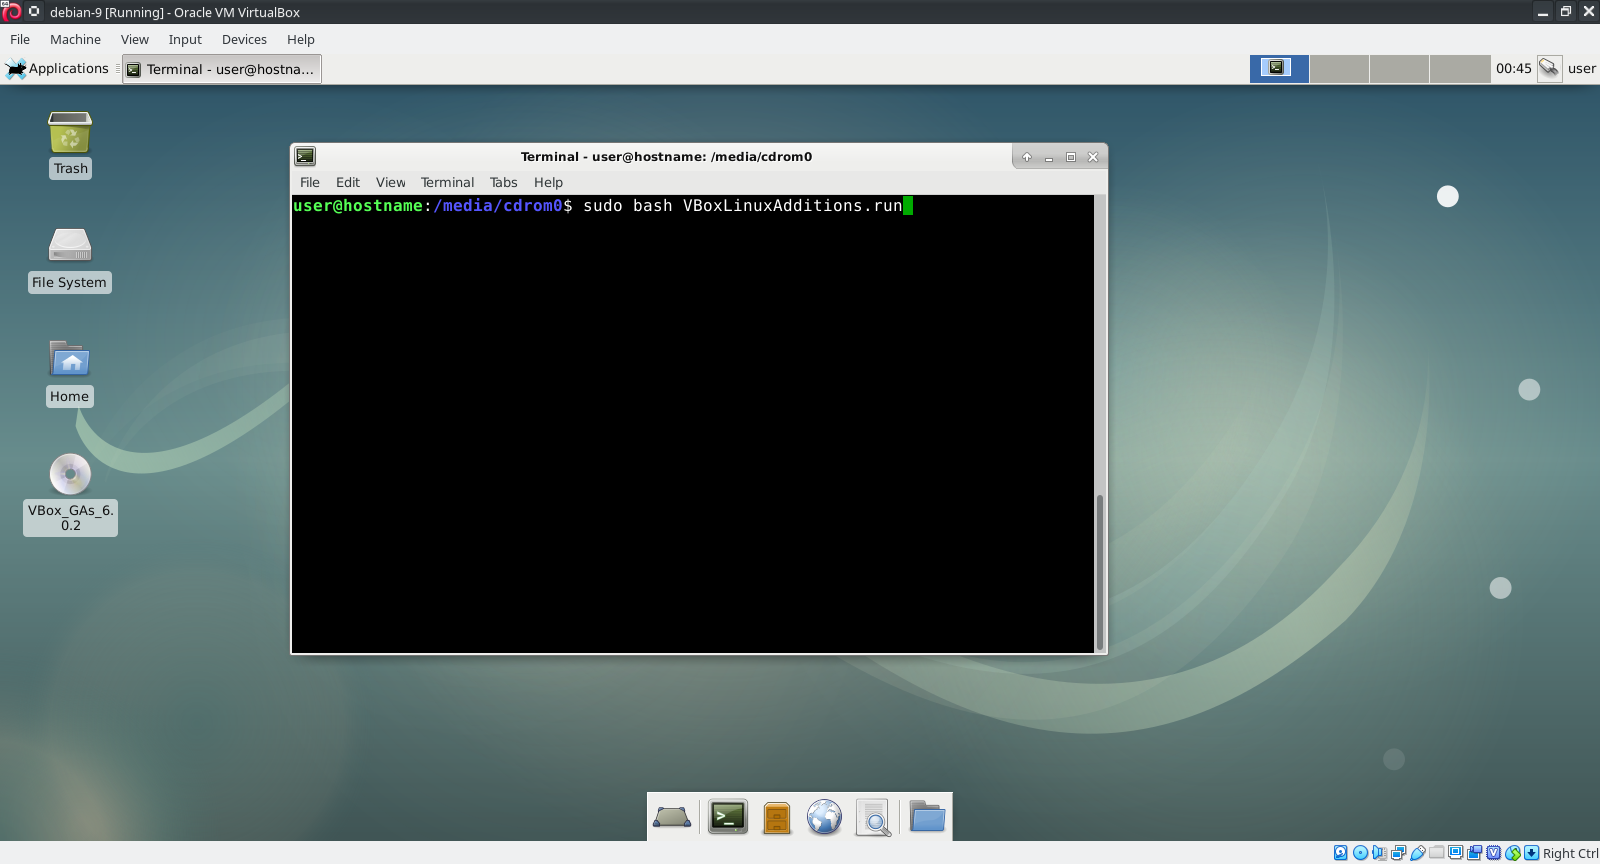
Task: Switch to the fourth workspace in the pager
Action: click(1459, 69)
